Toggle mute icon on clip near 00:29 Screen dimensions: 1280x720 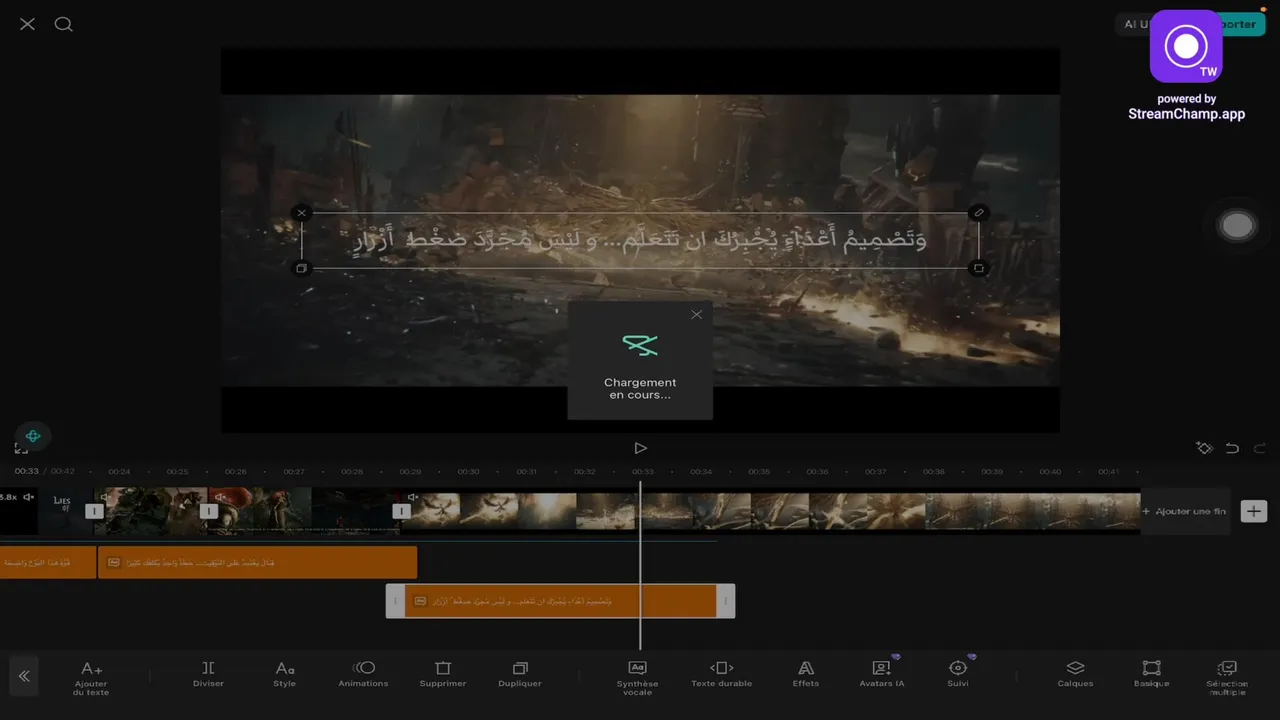click(x=412, y=496)
